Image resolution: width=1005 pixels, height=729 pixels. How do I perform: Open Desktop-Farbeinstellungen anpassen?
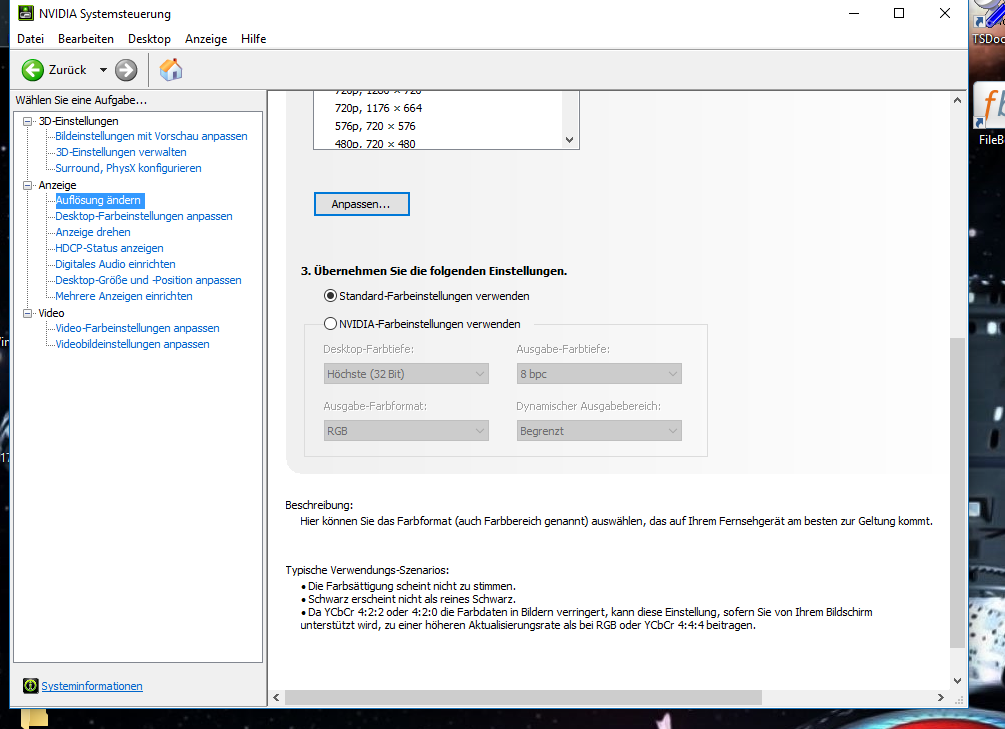coord(144,216)
